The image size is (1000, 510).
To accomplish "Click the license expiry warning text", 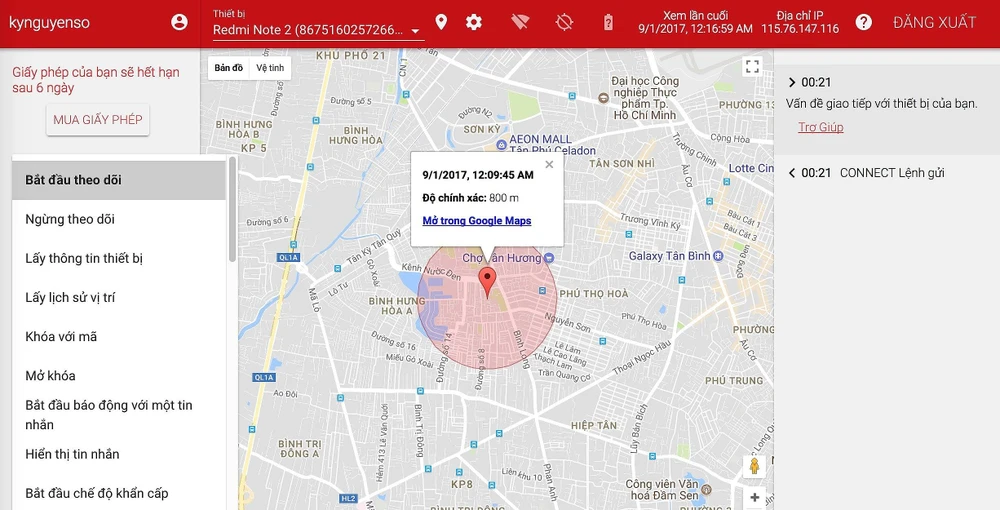I will click(96, 80).
